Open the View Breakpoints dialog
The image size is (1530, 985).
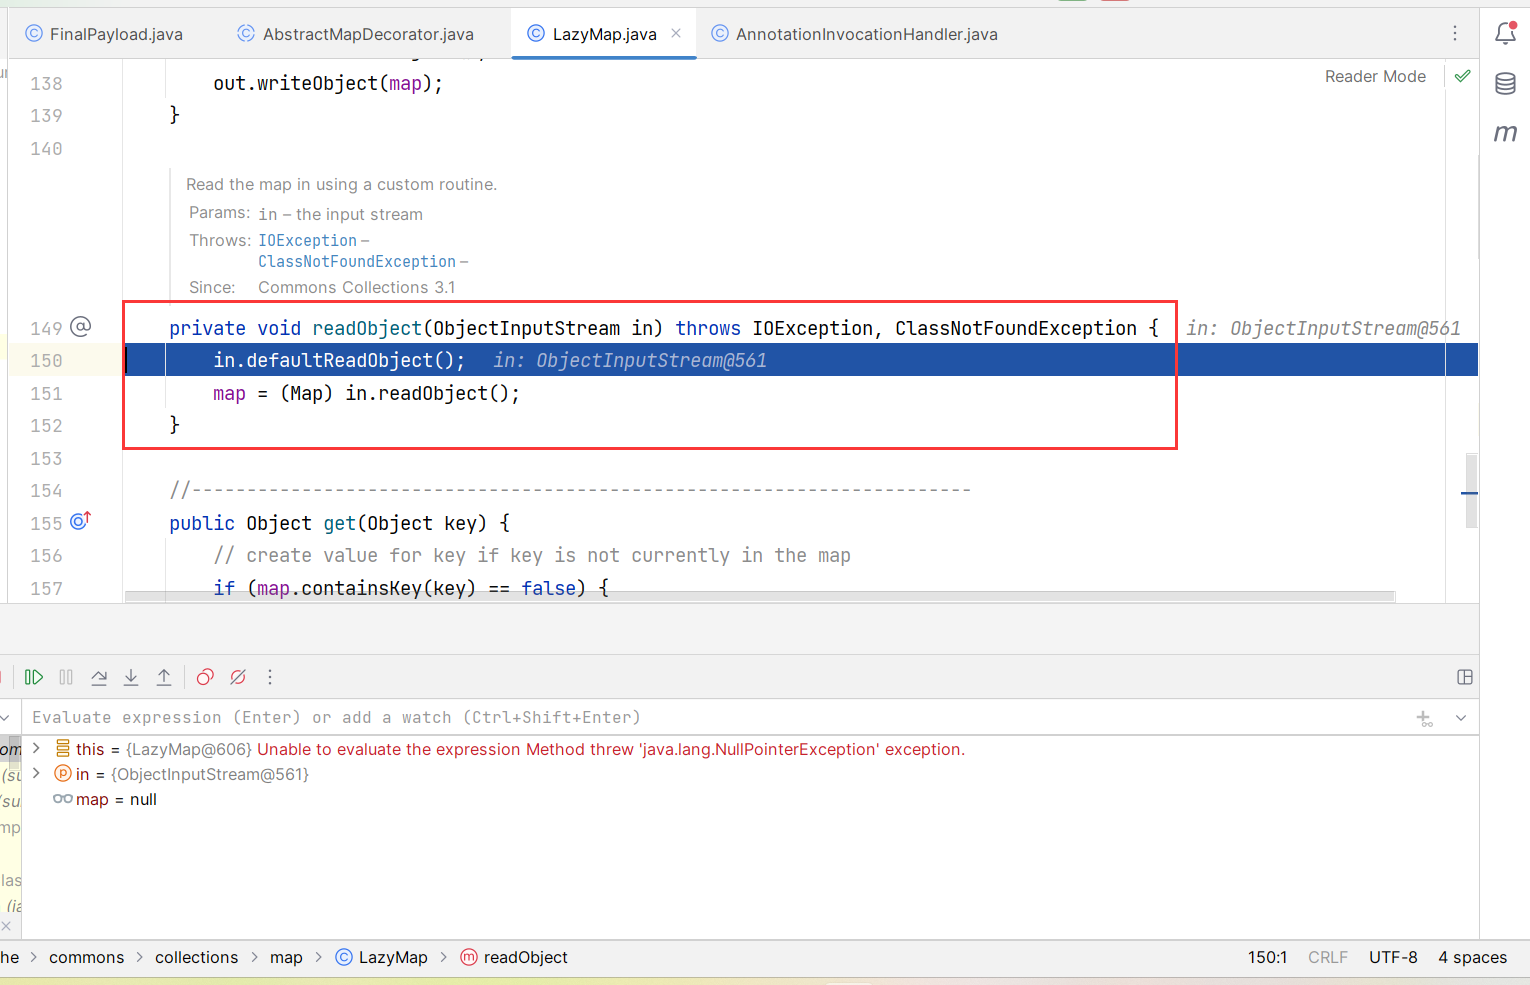pos(205,677)
